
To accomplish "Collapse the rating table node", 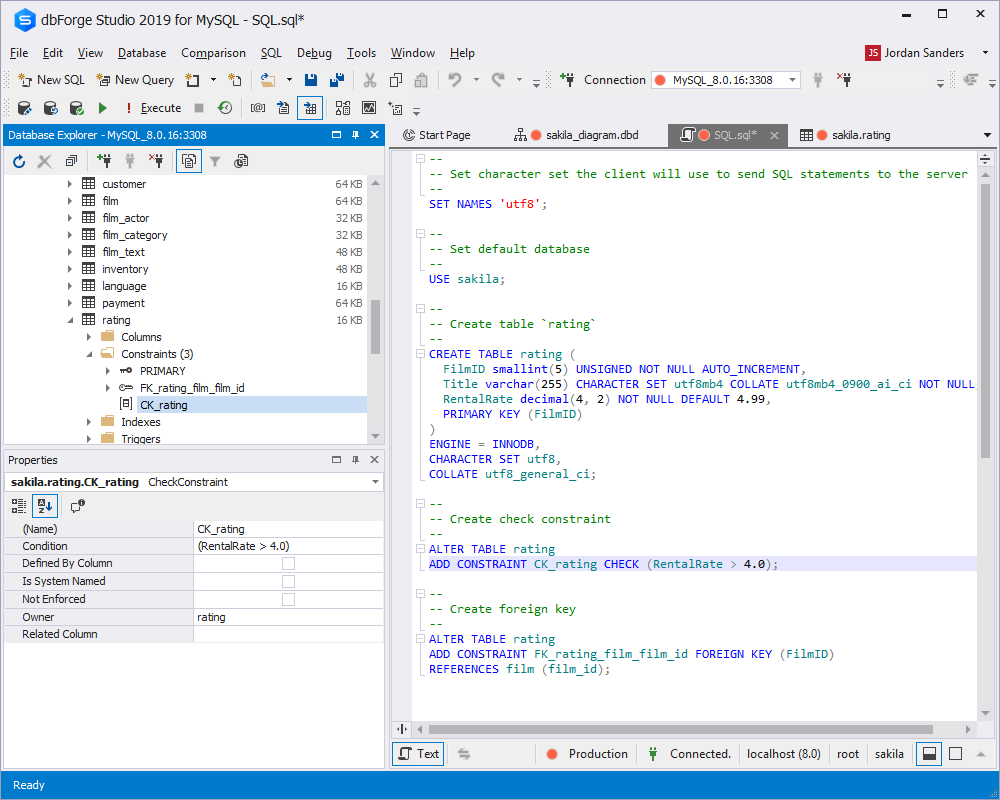I will coord(69,319).
